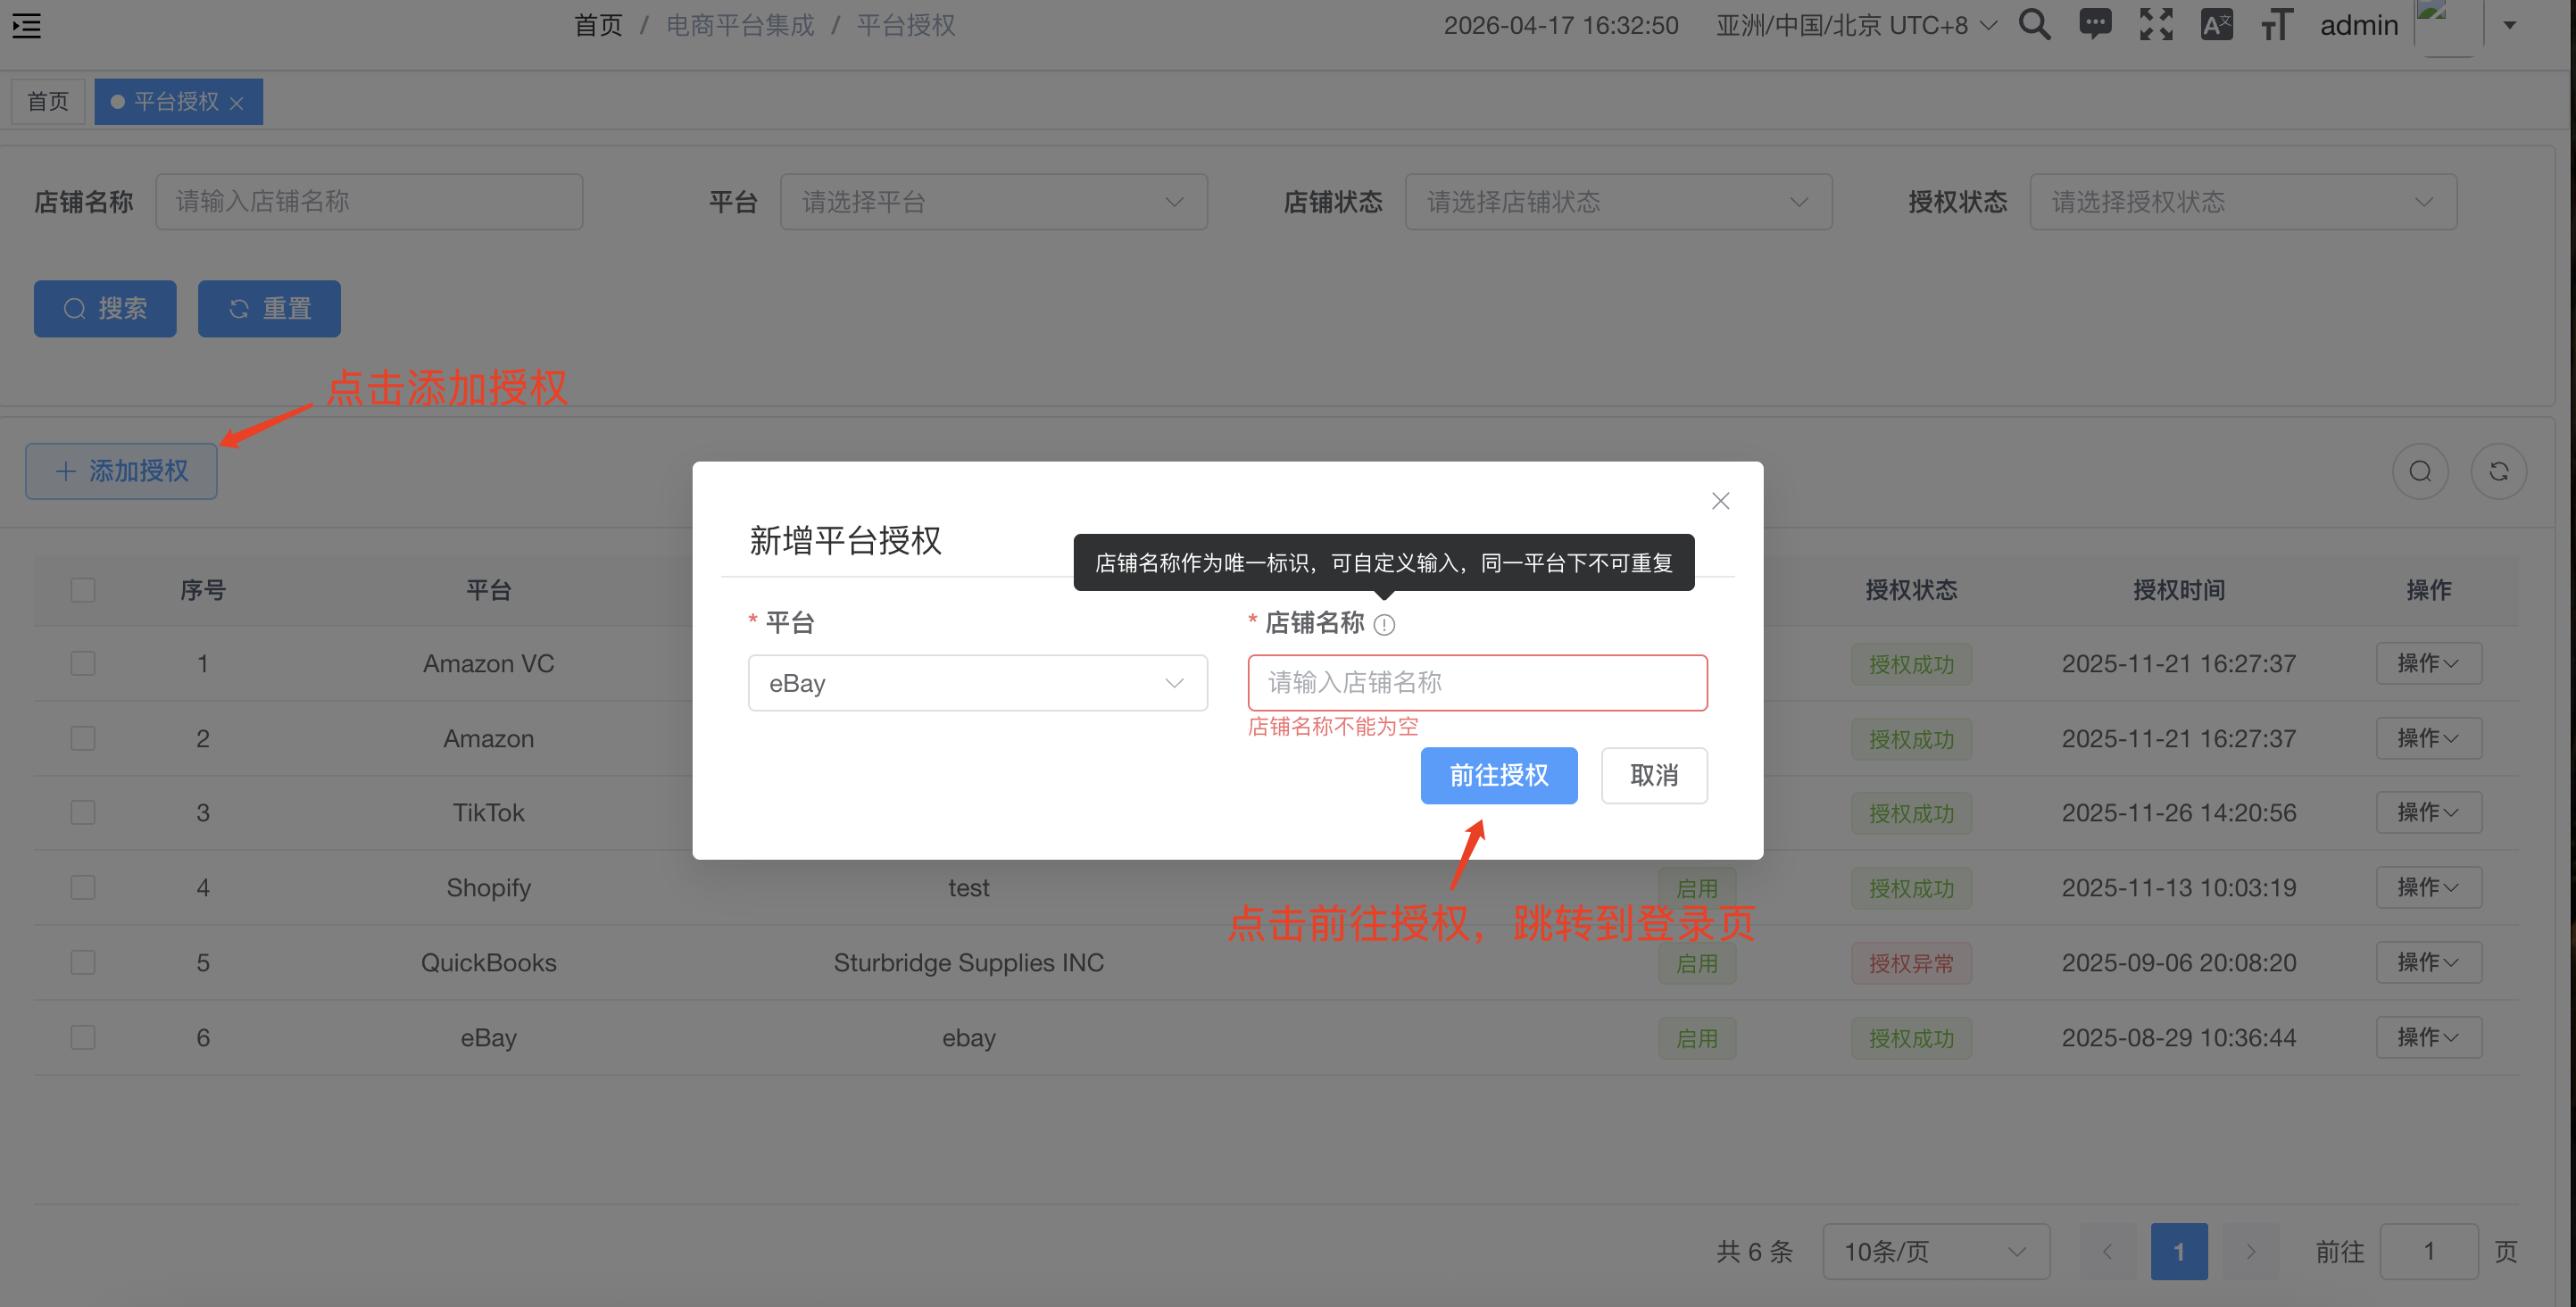This screenshot has width=2576, height=1307.
Task: Go to next page arrow
Action: coord(2250,1251)
